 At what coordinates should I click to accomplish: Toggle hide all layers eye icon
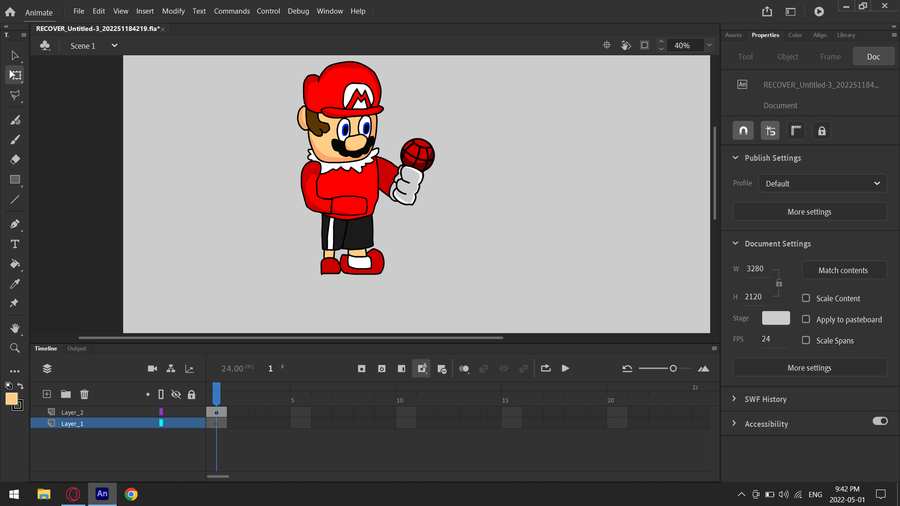176,394
